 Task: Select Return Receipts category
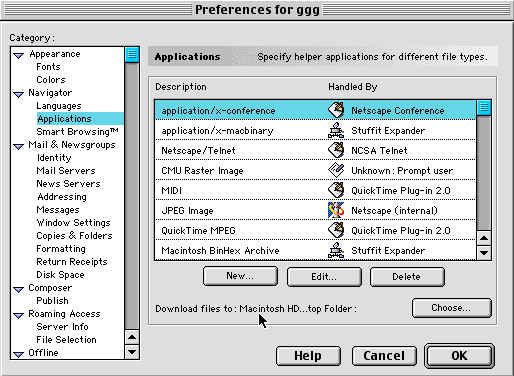click(x=72, y=262)
